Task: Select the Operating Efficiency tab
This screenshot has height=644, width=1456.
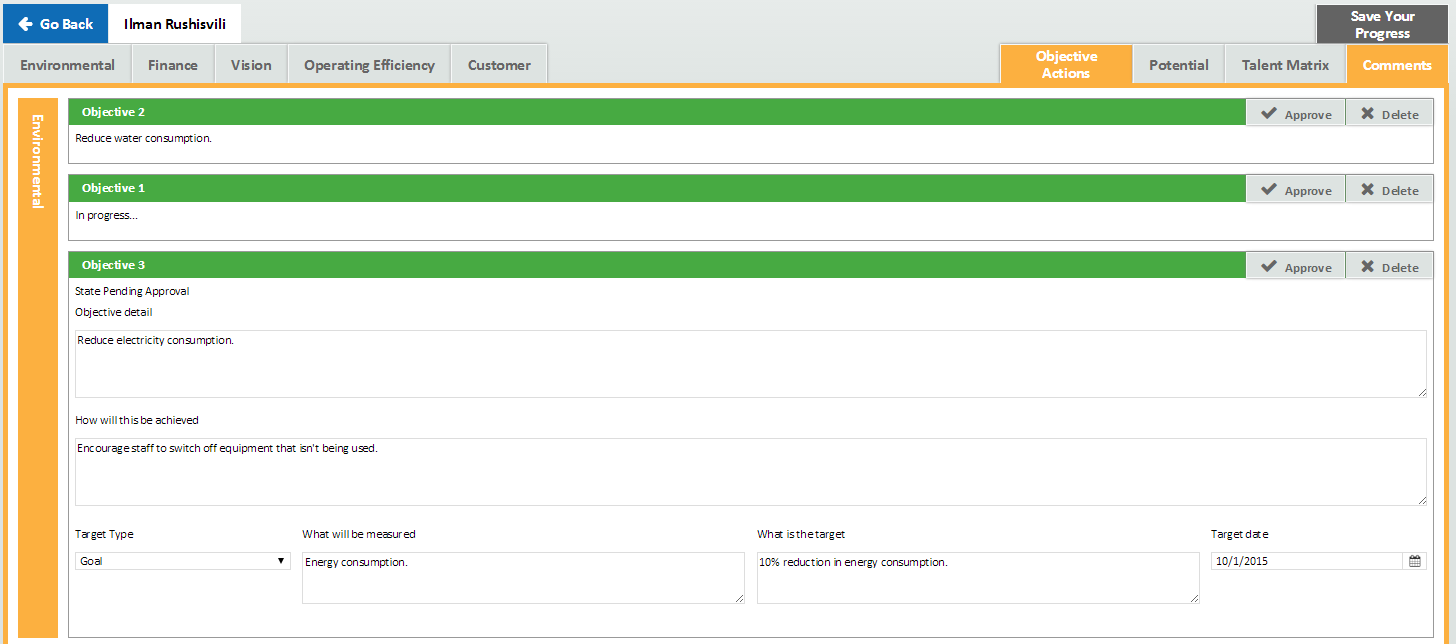Action: [x=369, y=65]
